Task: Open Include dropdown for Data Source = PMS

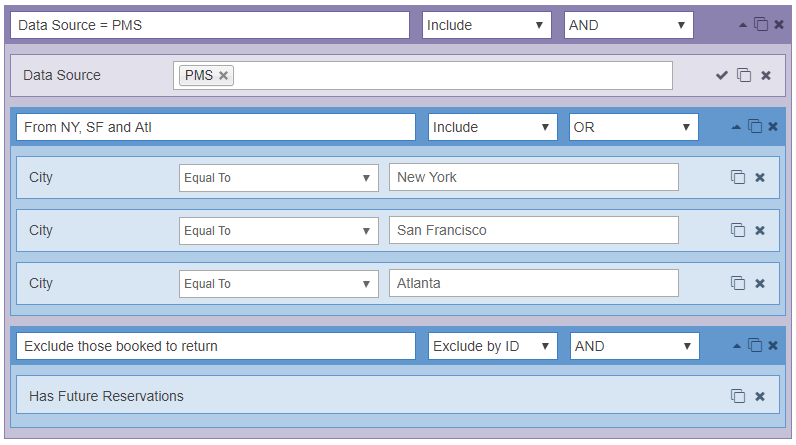Action: (486, 25)
